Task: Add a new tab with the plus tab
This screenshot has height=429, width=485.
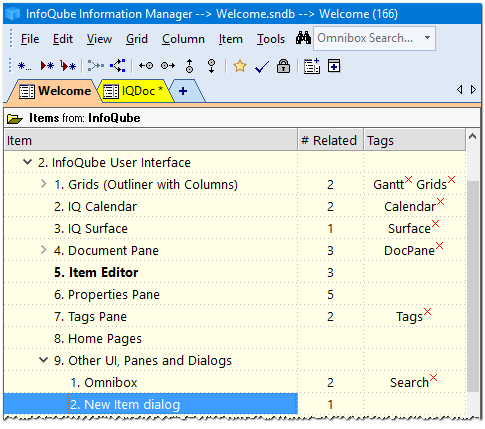Action: (x=183, y=91)
